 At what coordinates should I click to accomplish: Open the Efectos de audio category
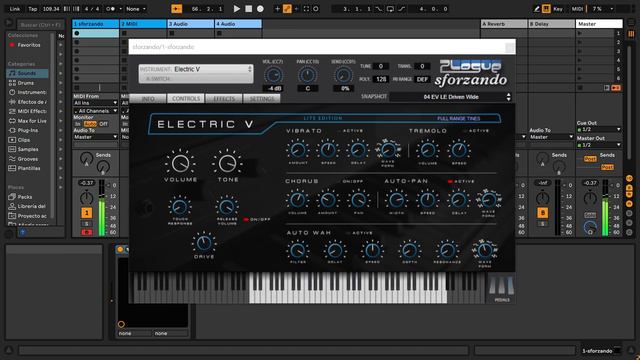[28, 102]
